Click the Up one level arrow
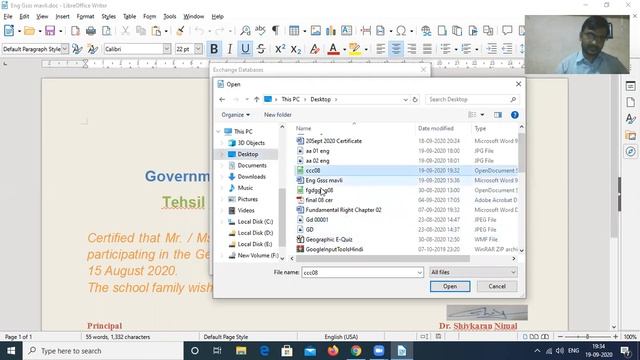640x360 pixels. [x=256, y=99]
